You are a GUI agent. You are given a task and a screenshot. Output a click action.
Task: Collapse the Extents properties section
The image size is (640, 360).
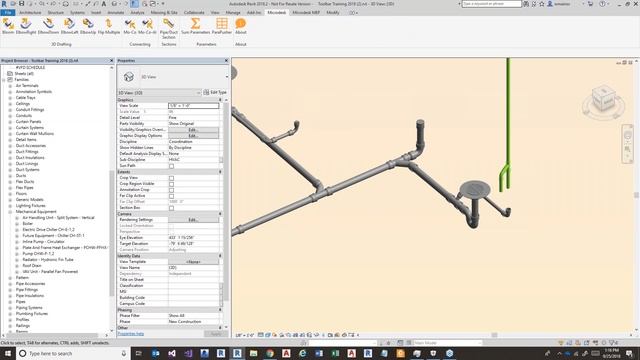coord(220,172)
